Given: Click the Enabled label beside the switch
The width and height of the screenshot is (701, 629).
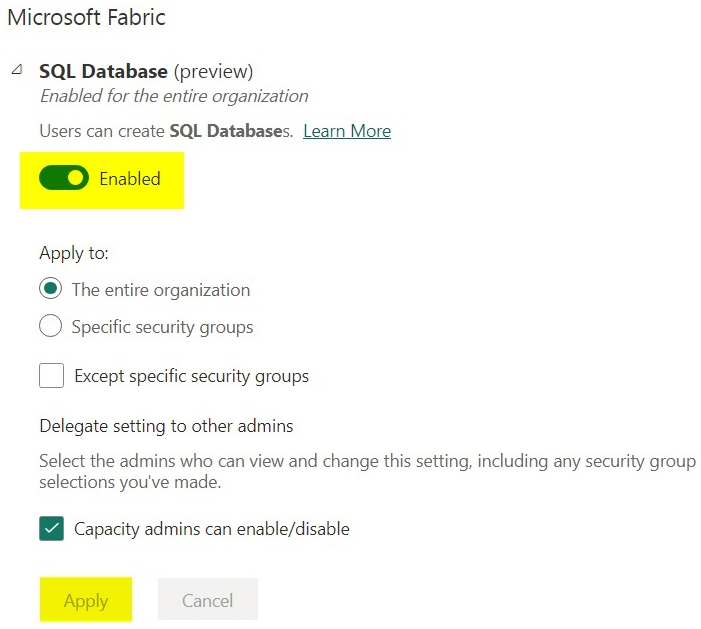Looking at the screenshot, I should tap(130, 179).
